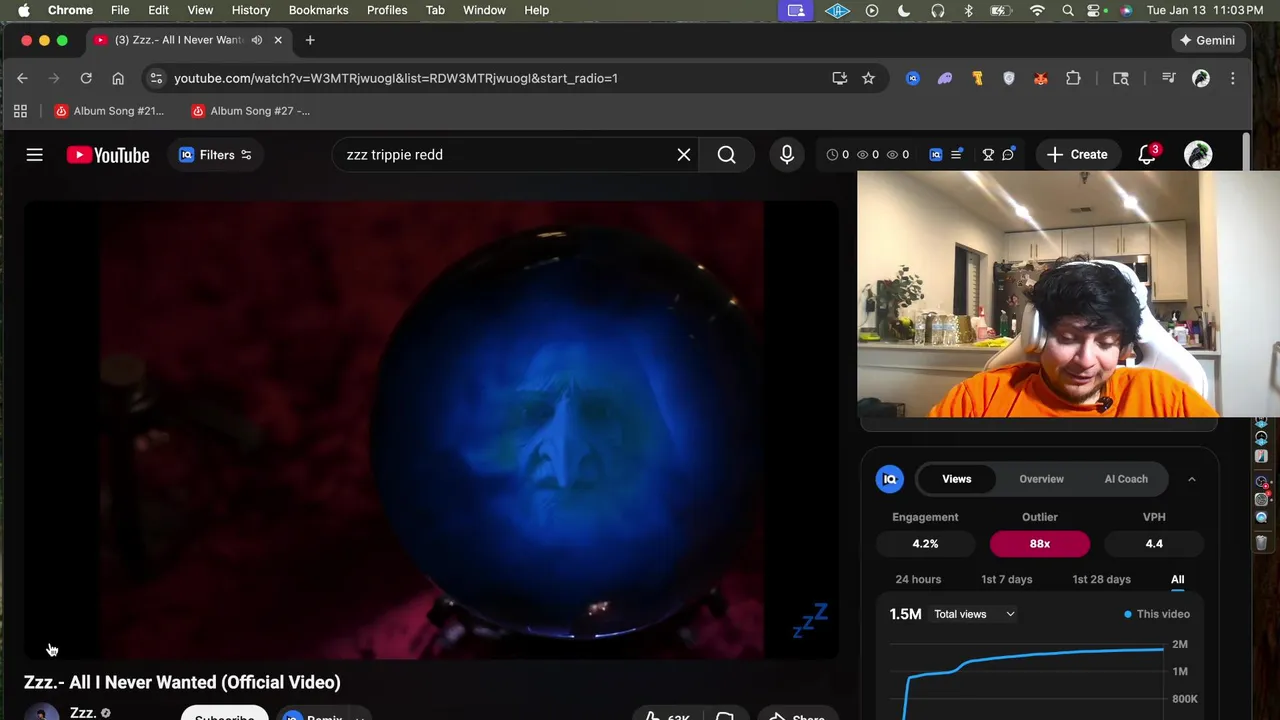Image resolution: width=1280 pixels, height=720 pixels.
Task: Click the video title All I Never Wanted
Action: [x=182, y=682]
